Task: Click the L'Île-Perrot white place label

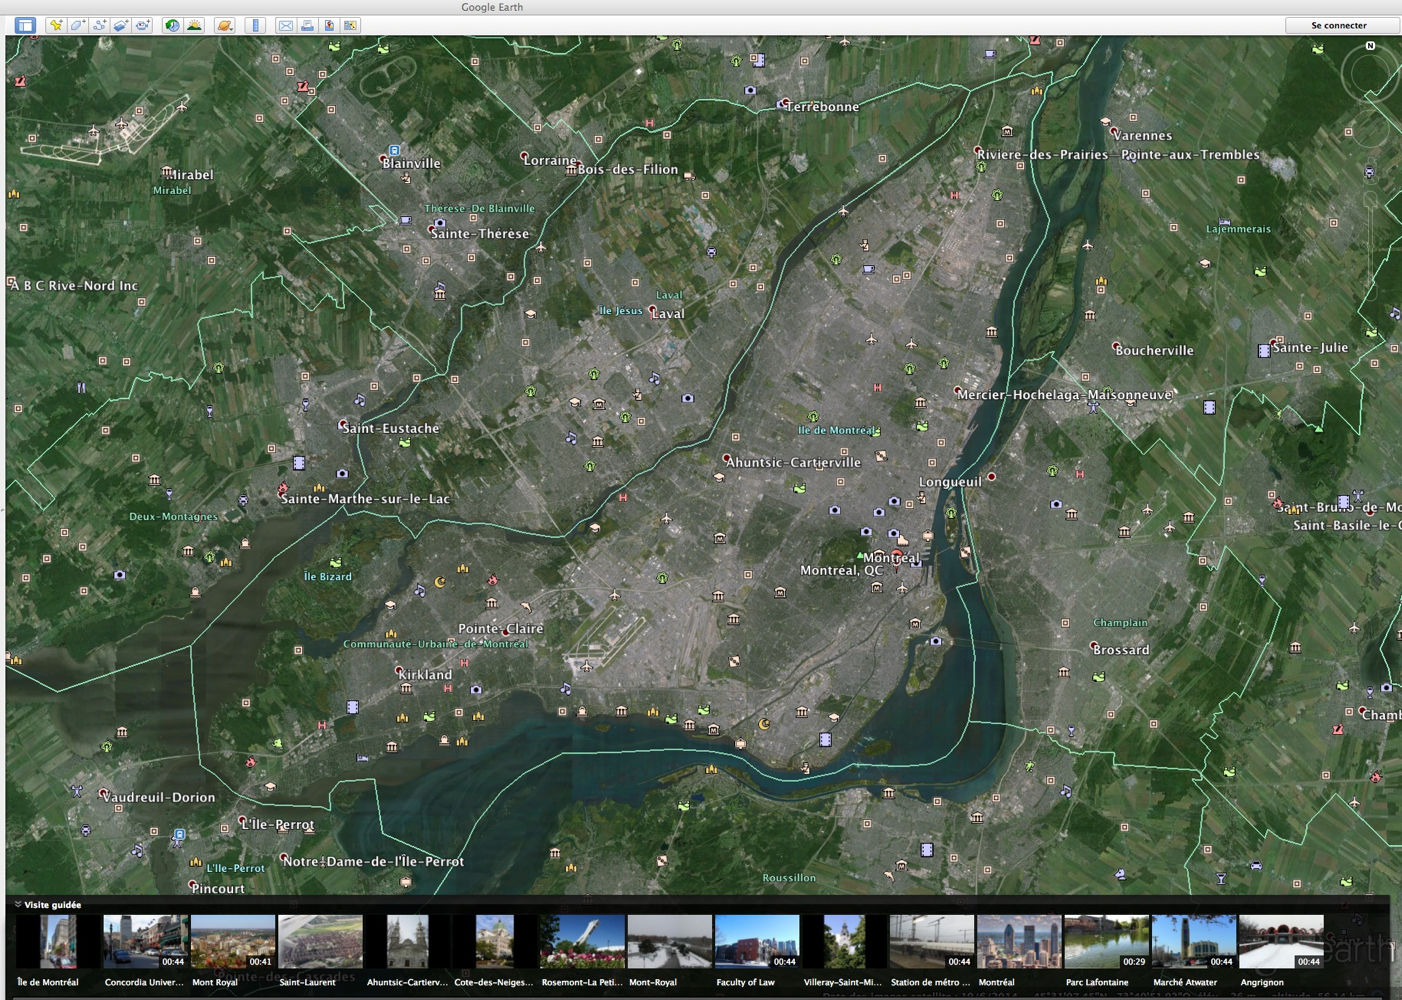Action: pos(278,824)
